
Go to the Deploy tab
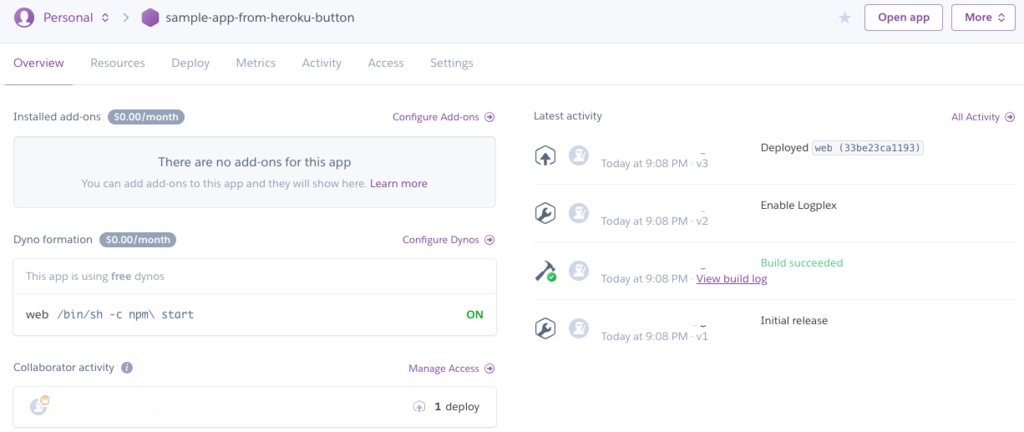191,63
